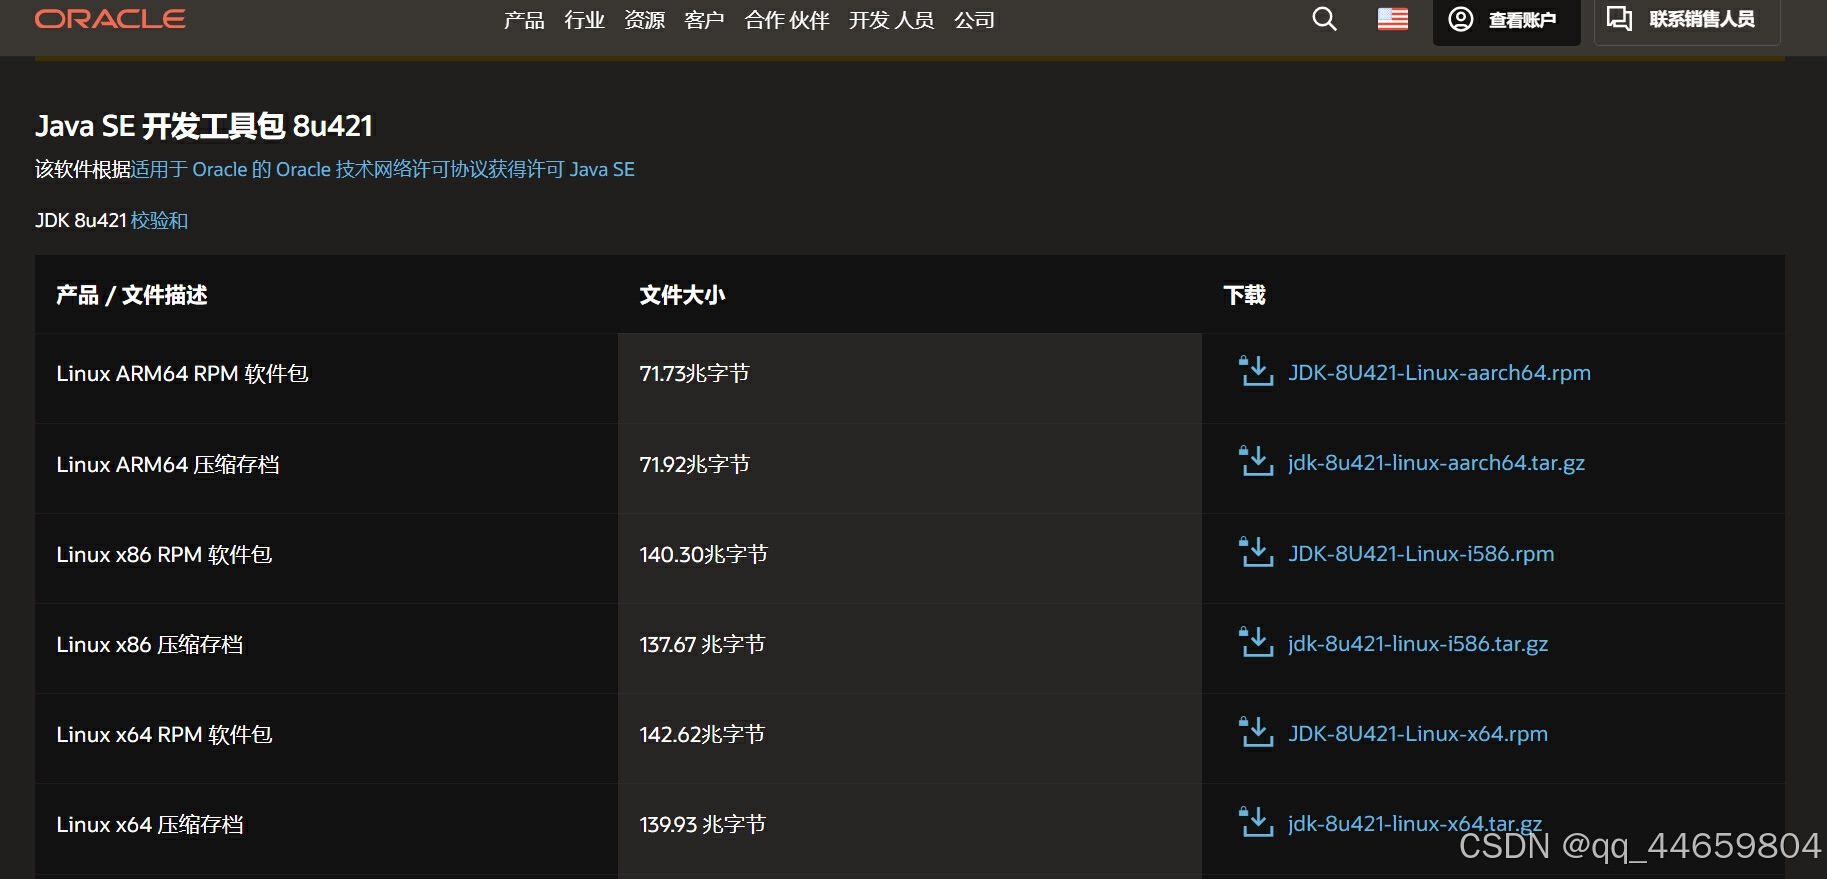The width and height of the screenshot is (1827, 879).
Task: Click the 产品 / 文件描述 column header
Action: [132, 295]
